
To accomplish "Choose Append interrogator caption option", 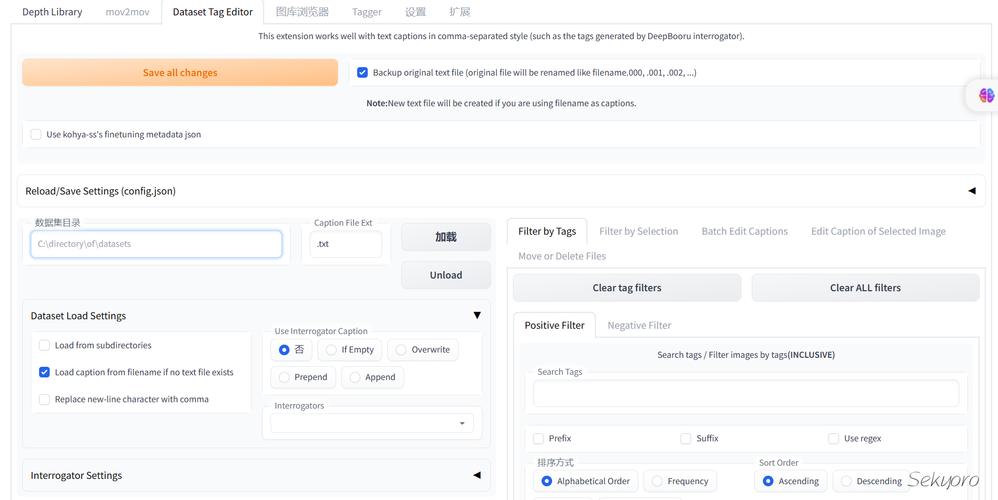I will tap(372, 377).
